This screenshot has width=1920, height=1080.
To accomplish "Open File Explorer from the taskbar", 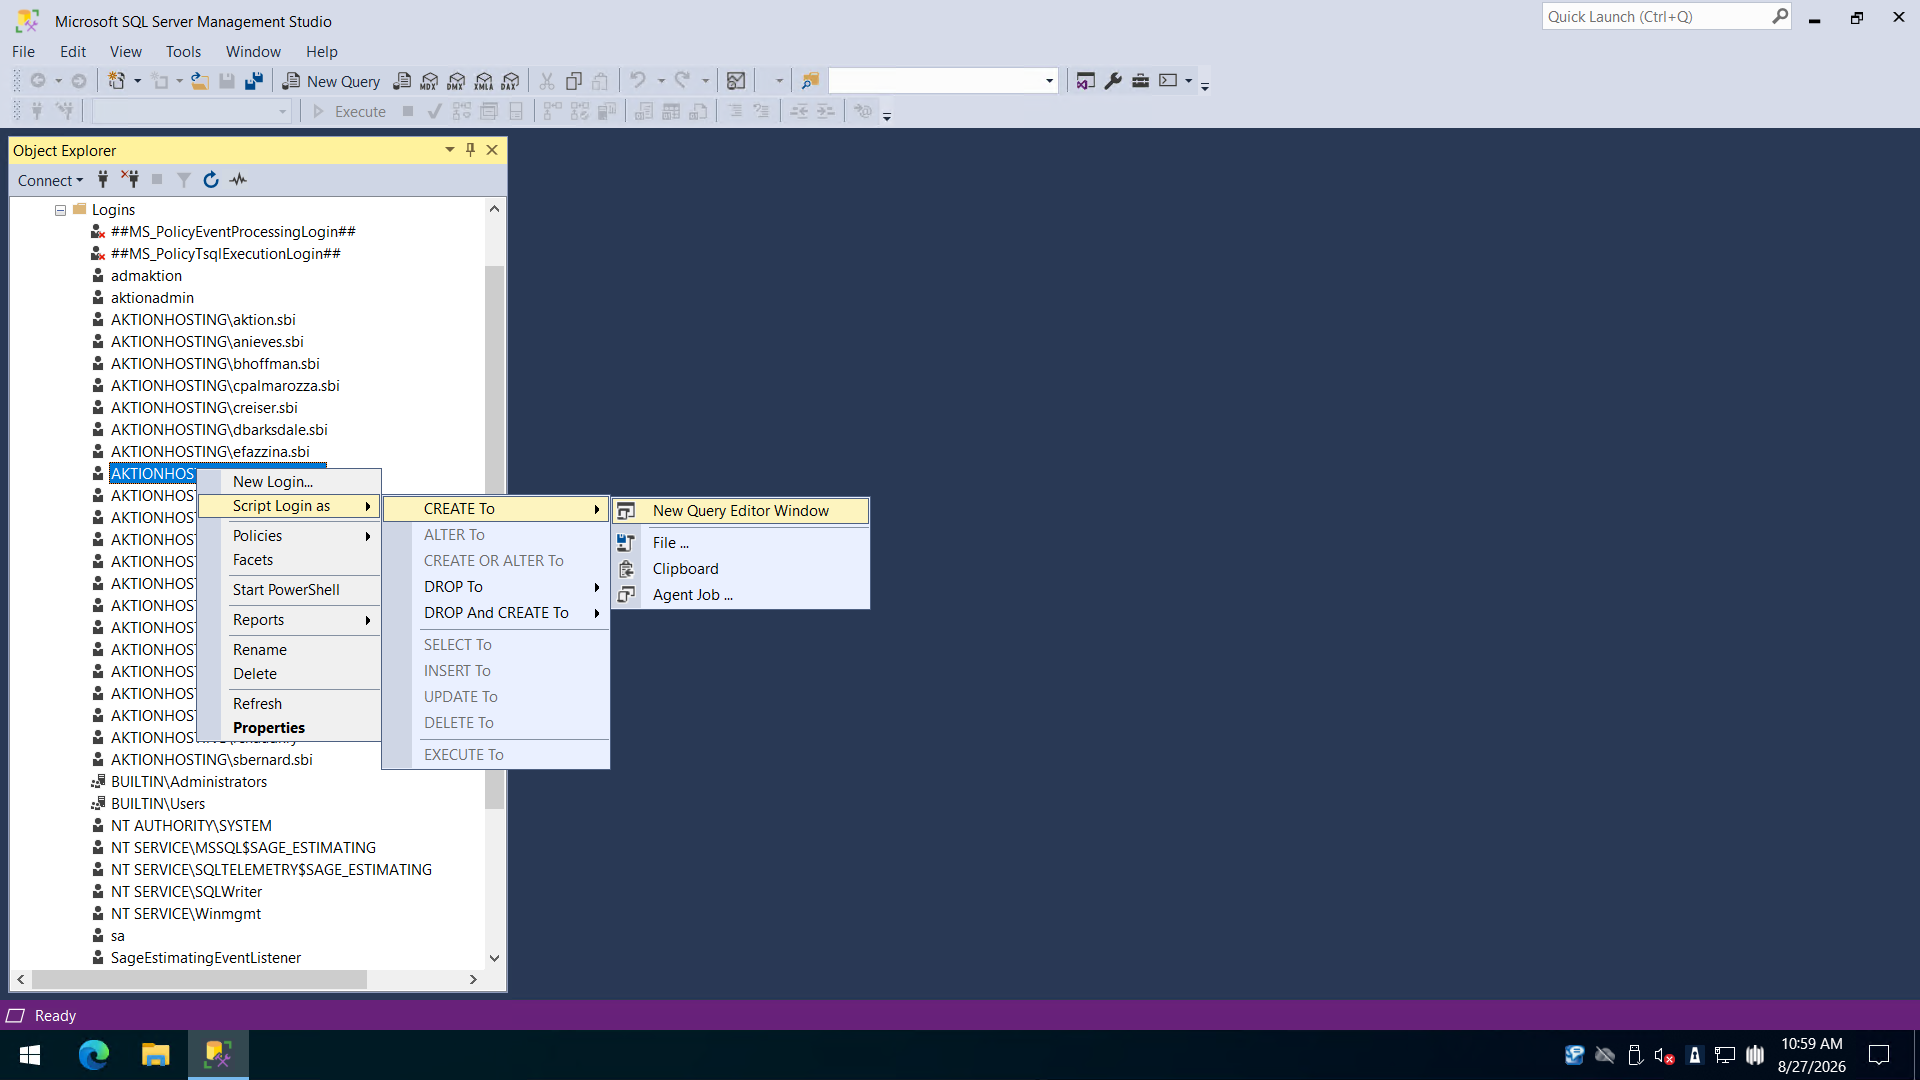I will (x=155, y=1054).
